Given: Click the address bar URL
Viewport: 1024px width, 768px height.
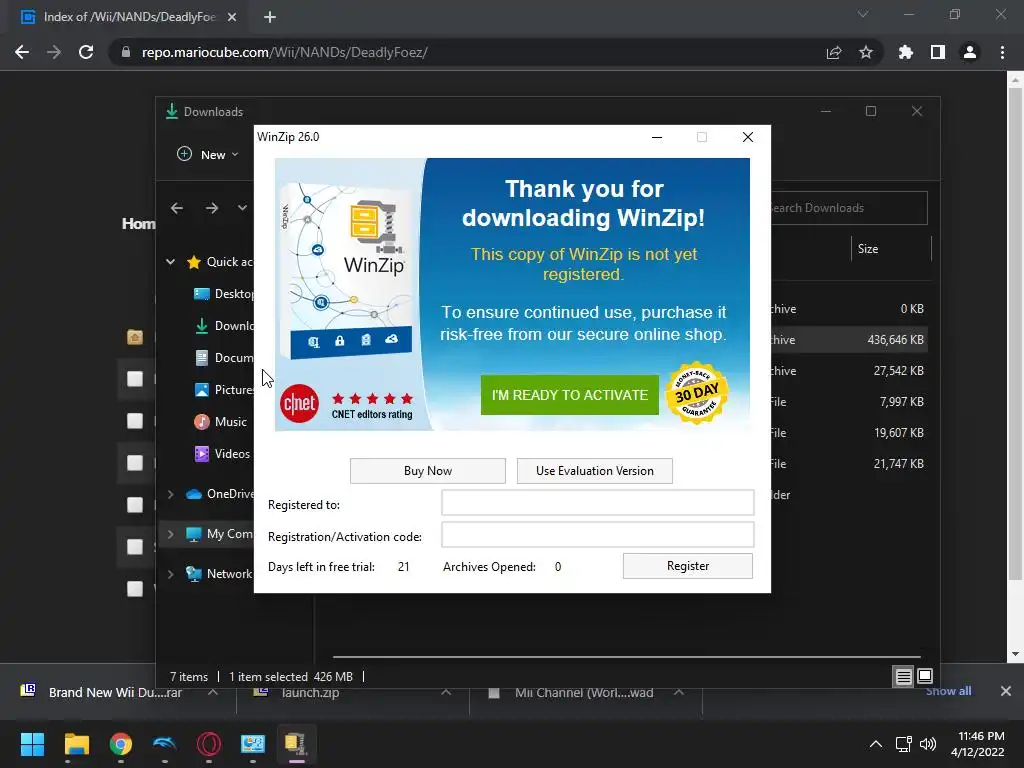Looking at the screenshot, I should (x=285, y=52).
